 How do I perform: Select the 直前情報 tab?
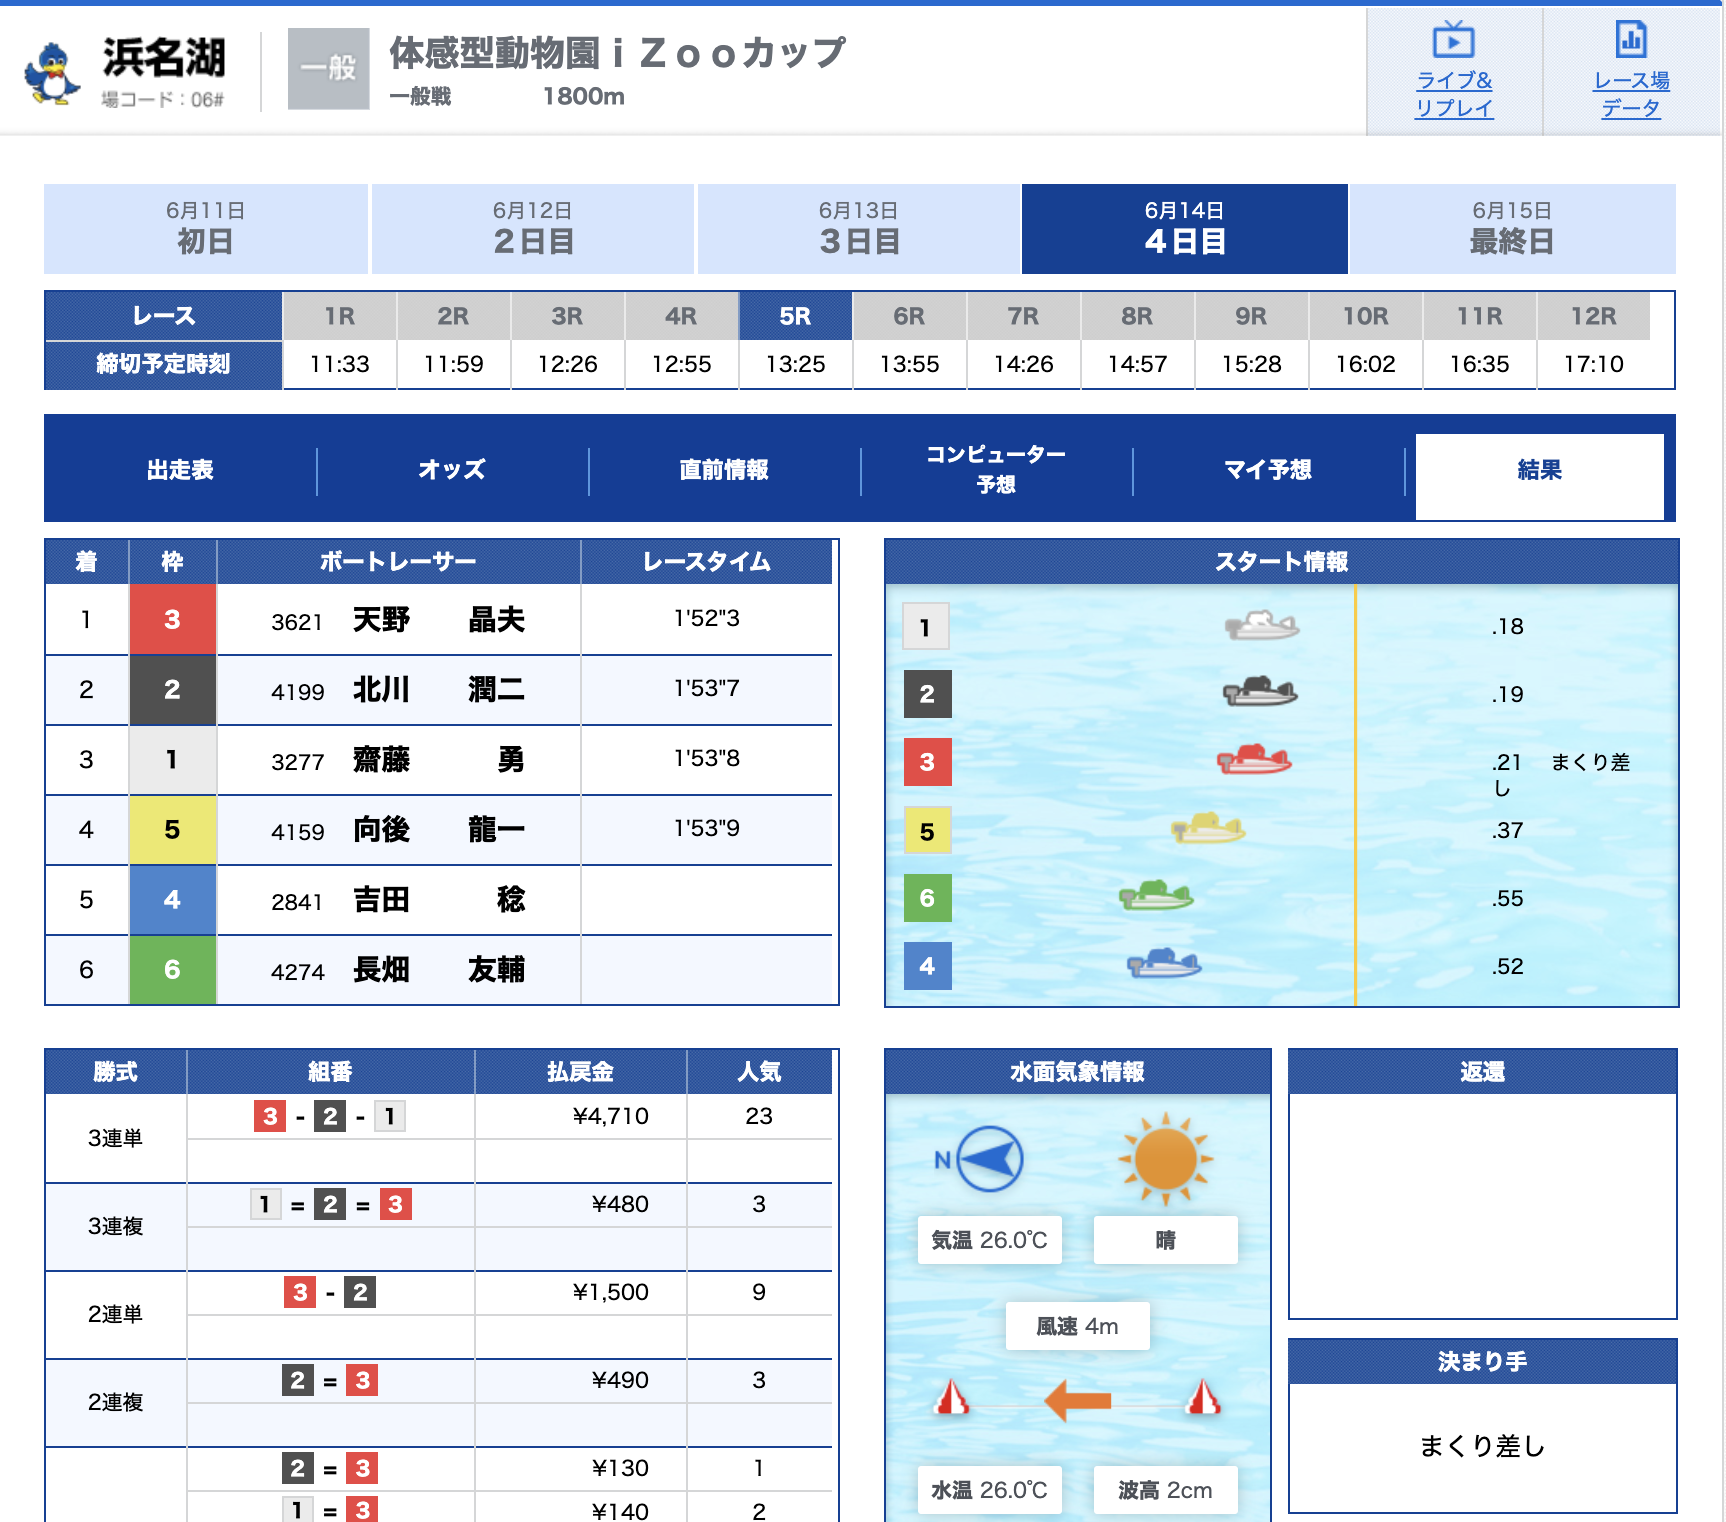(x=724, y=470)
